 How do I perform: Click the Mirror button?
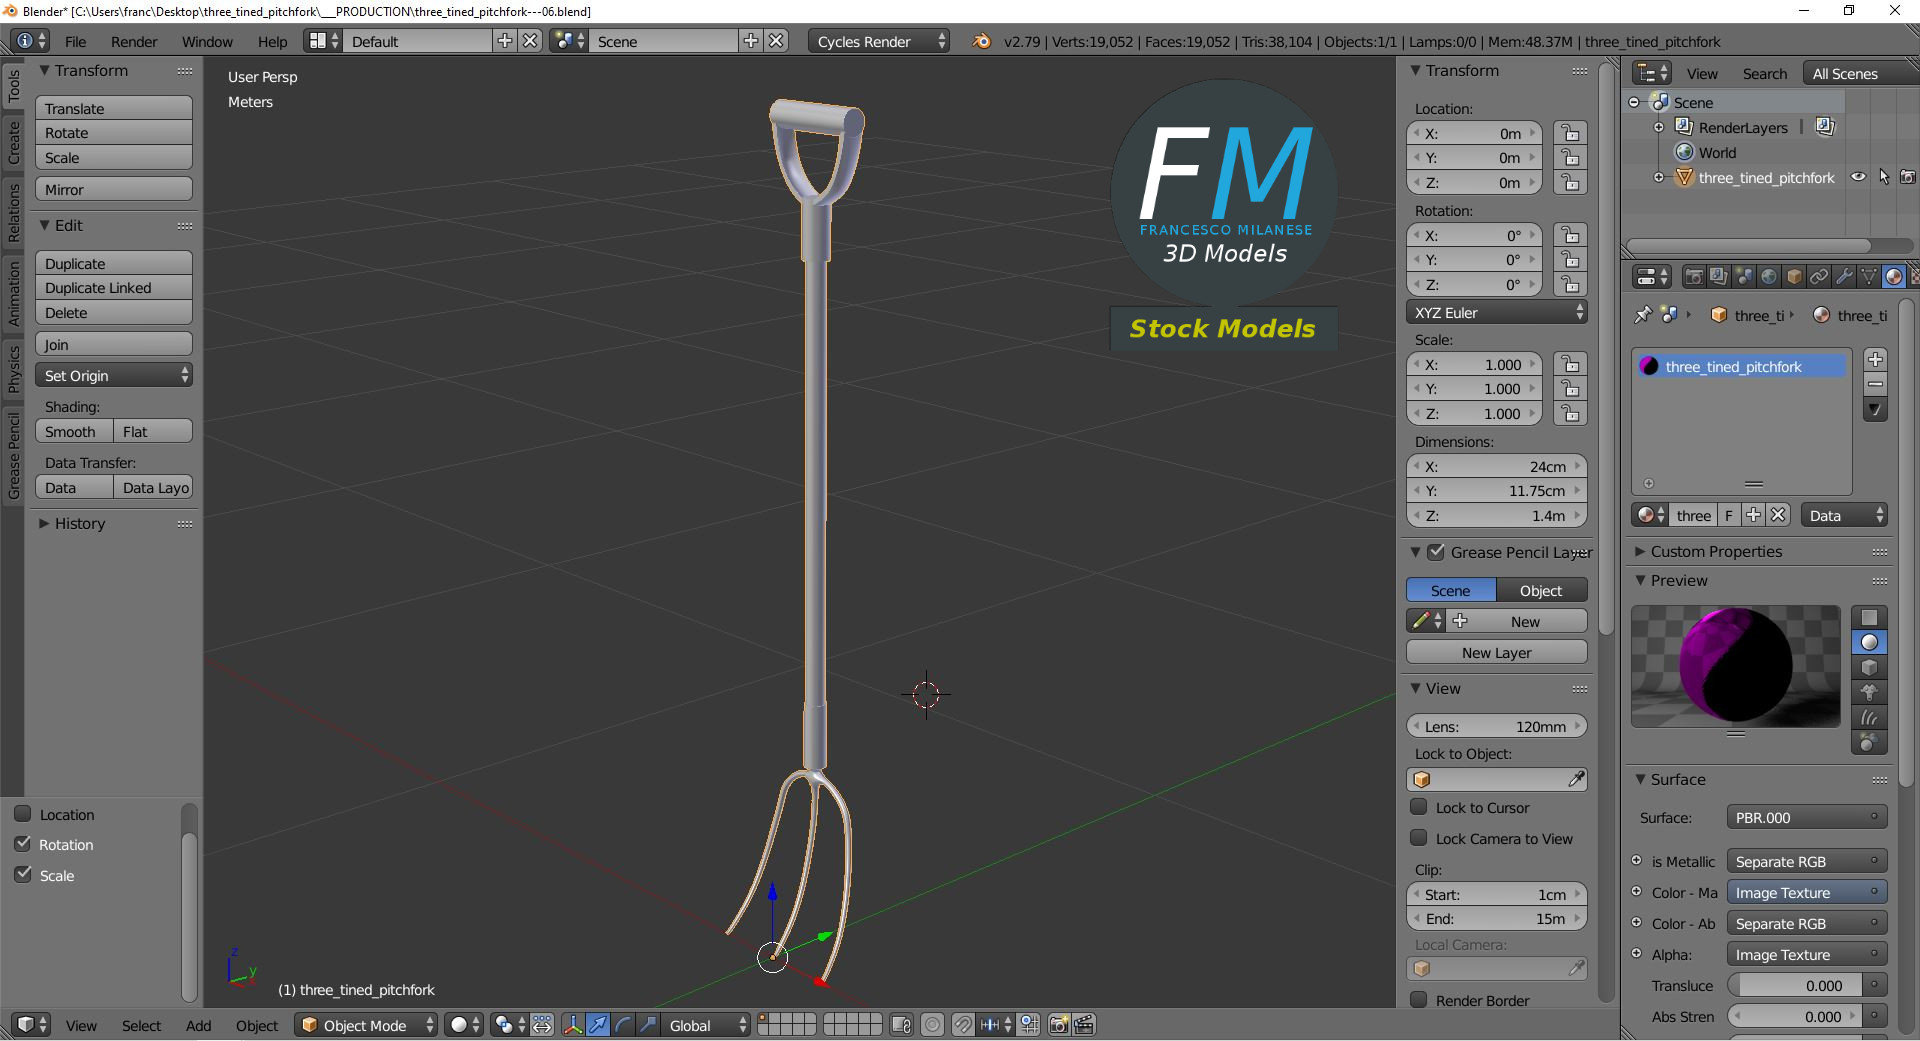click(114, 189)
